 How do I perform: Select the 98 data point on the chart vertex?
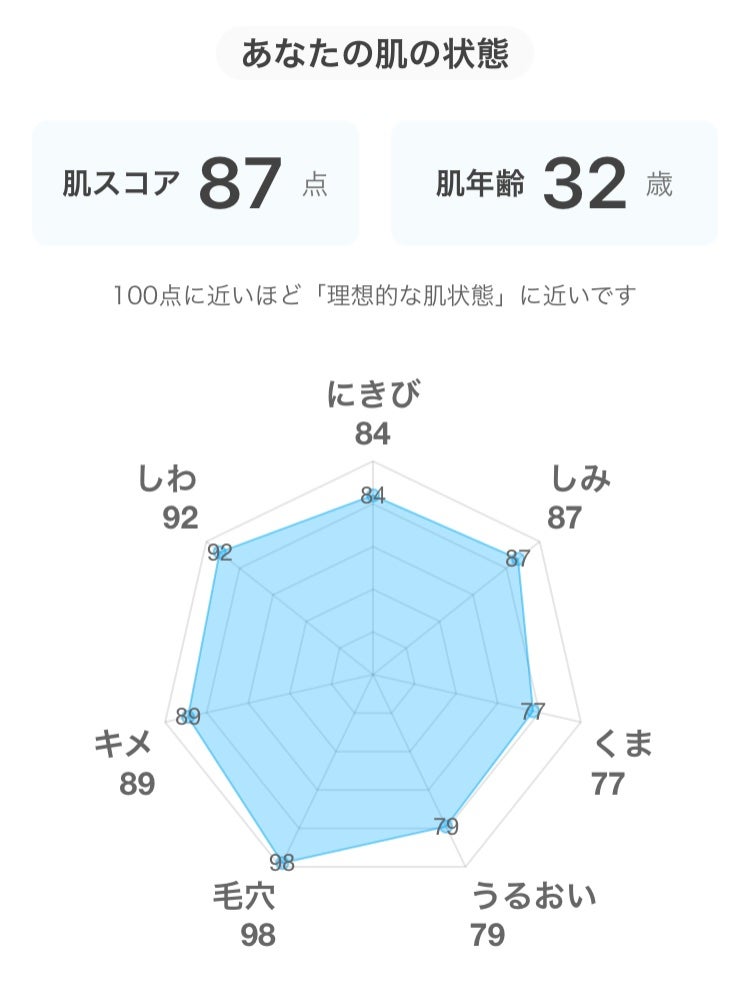[x=282, y=862]
